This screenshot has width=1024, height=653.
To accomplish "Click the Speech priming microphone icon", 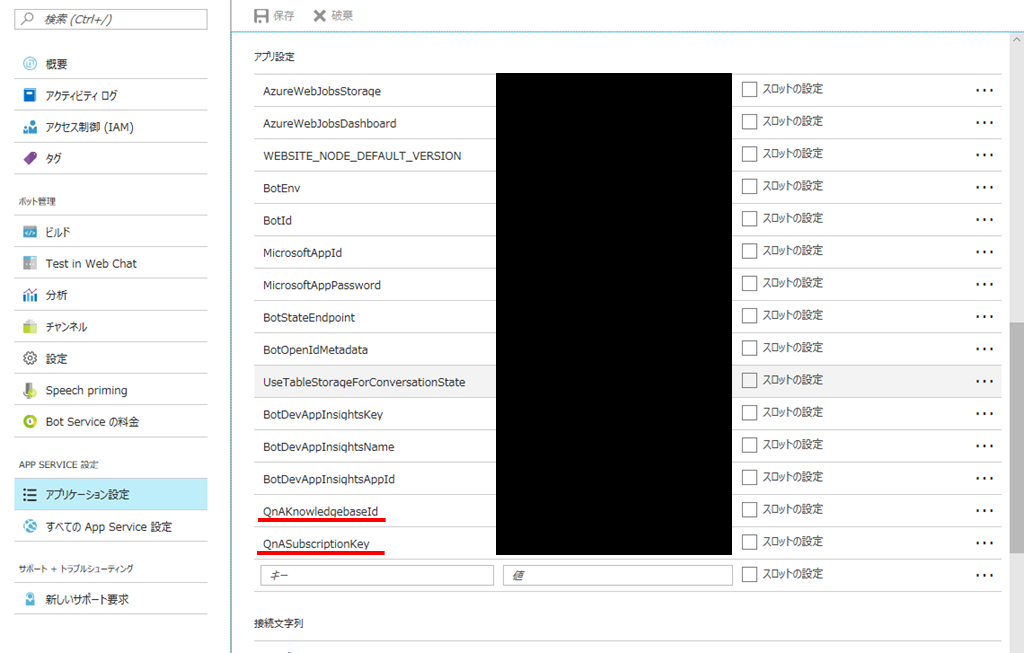I will [30, 390].
